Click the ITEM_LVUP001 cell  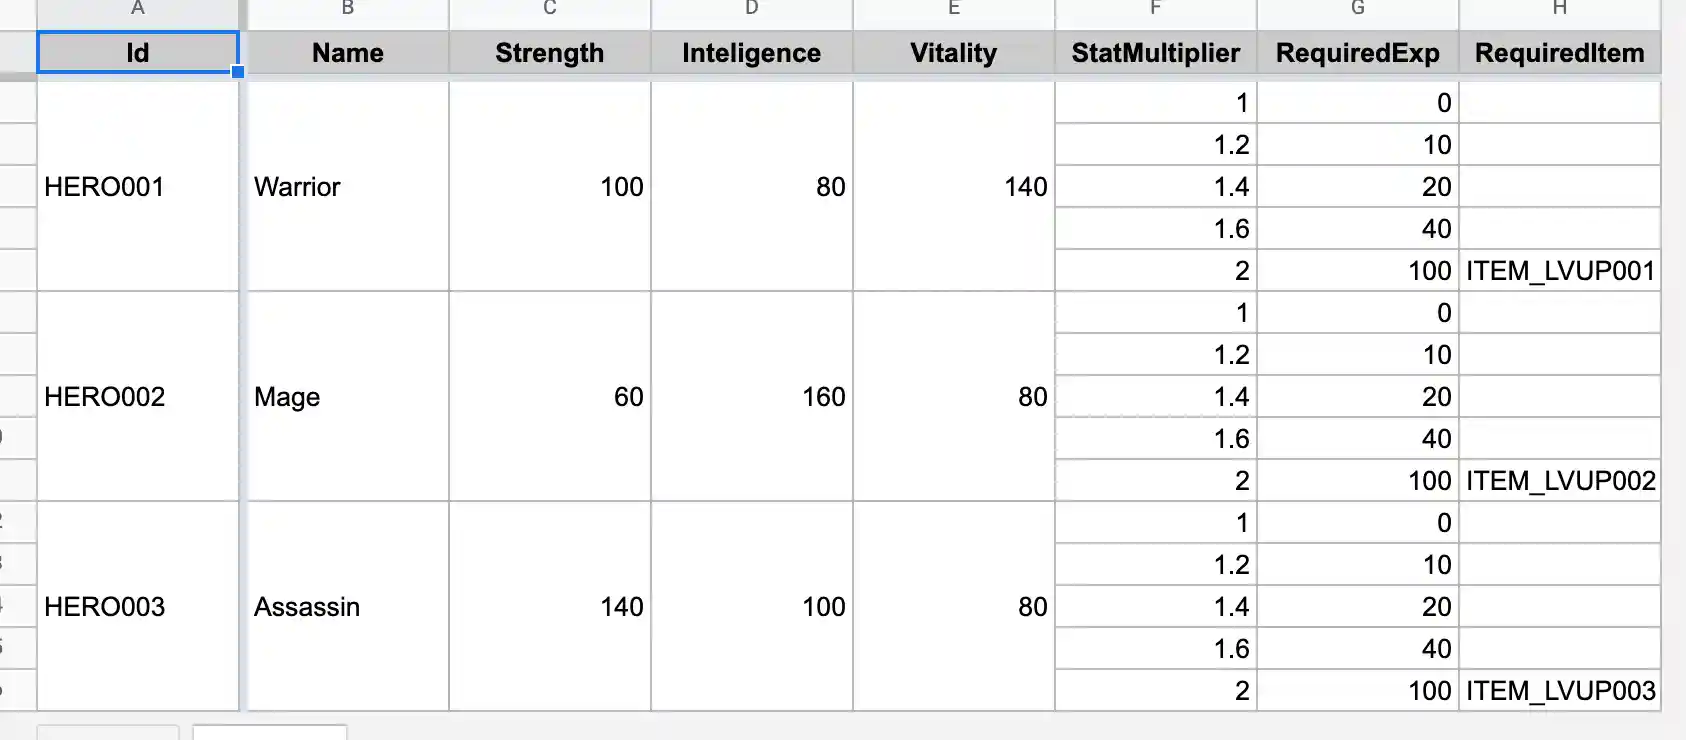(1559, 270)
